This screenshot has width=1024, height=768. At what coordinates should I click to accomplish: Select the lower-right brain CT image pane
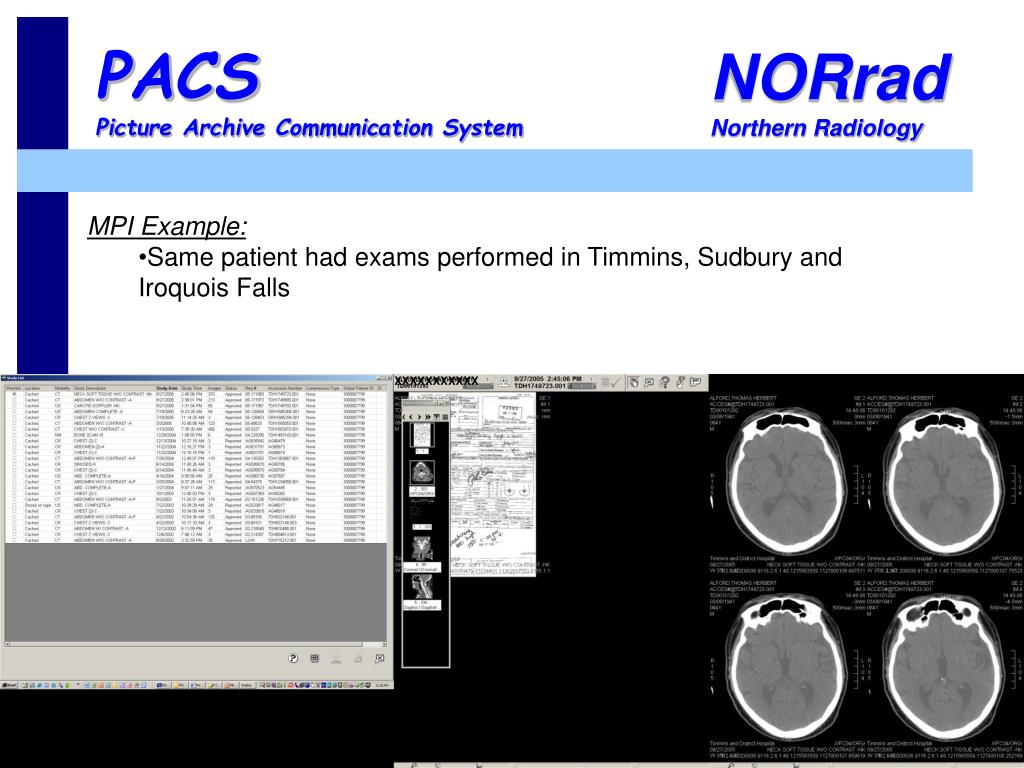click(x=945, y=669)
